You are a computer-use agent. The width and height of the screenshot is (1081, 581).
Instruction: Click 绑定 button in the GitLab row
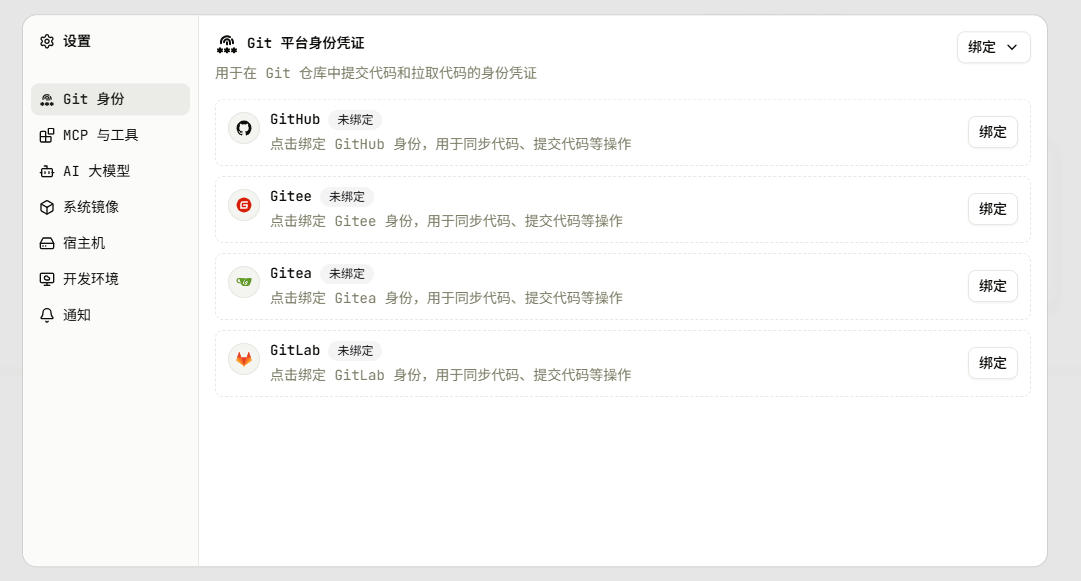993,363
